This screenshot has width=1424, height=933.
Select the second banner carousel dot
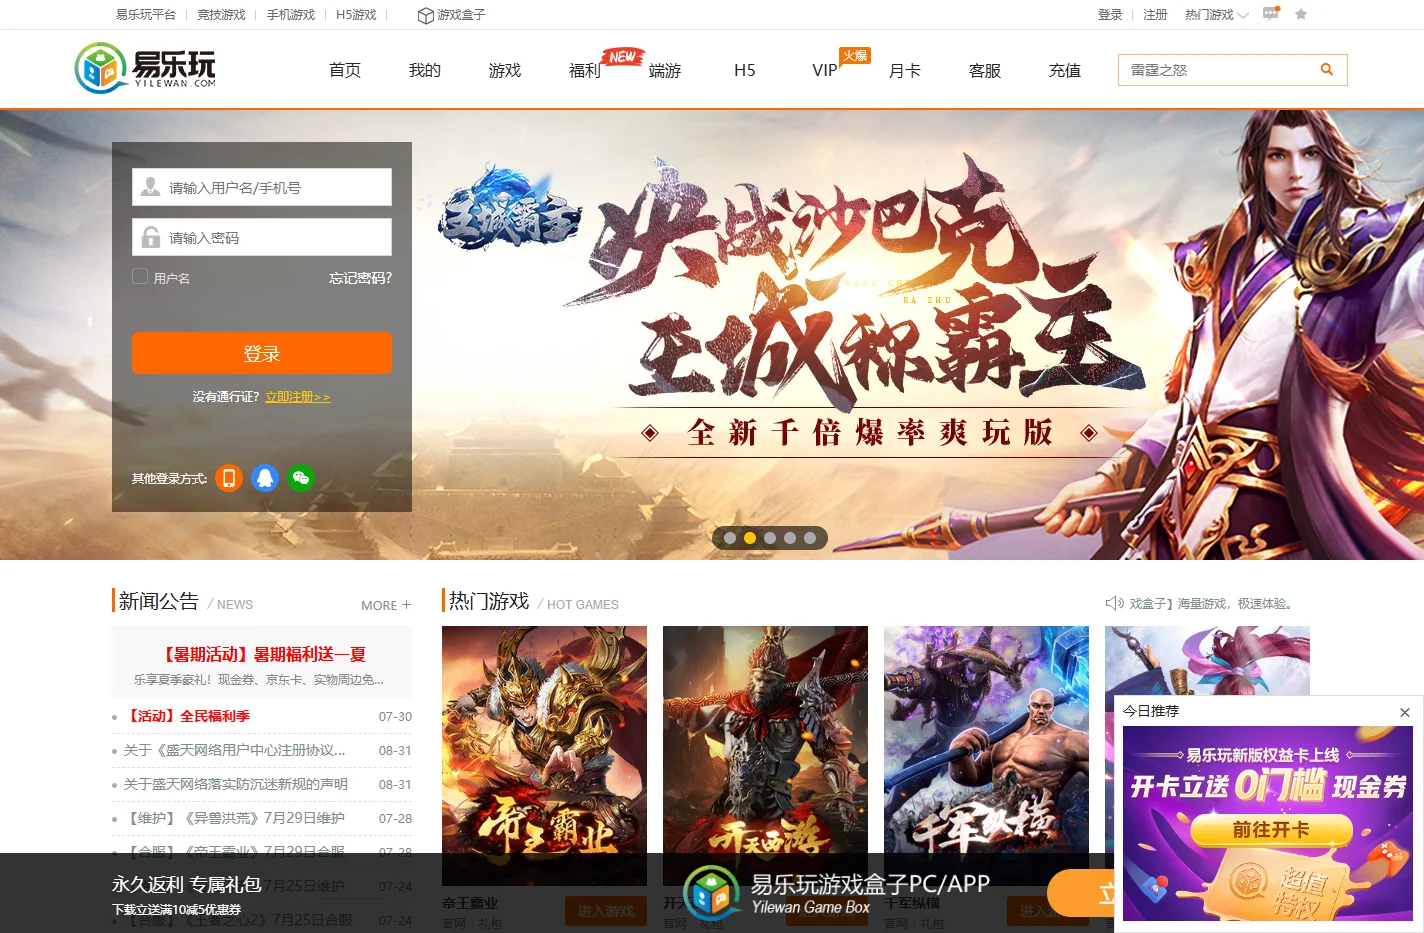tap(750, 538)
